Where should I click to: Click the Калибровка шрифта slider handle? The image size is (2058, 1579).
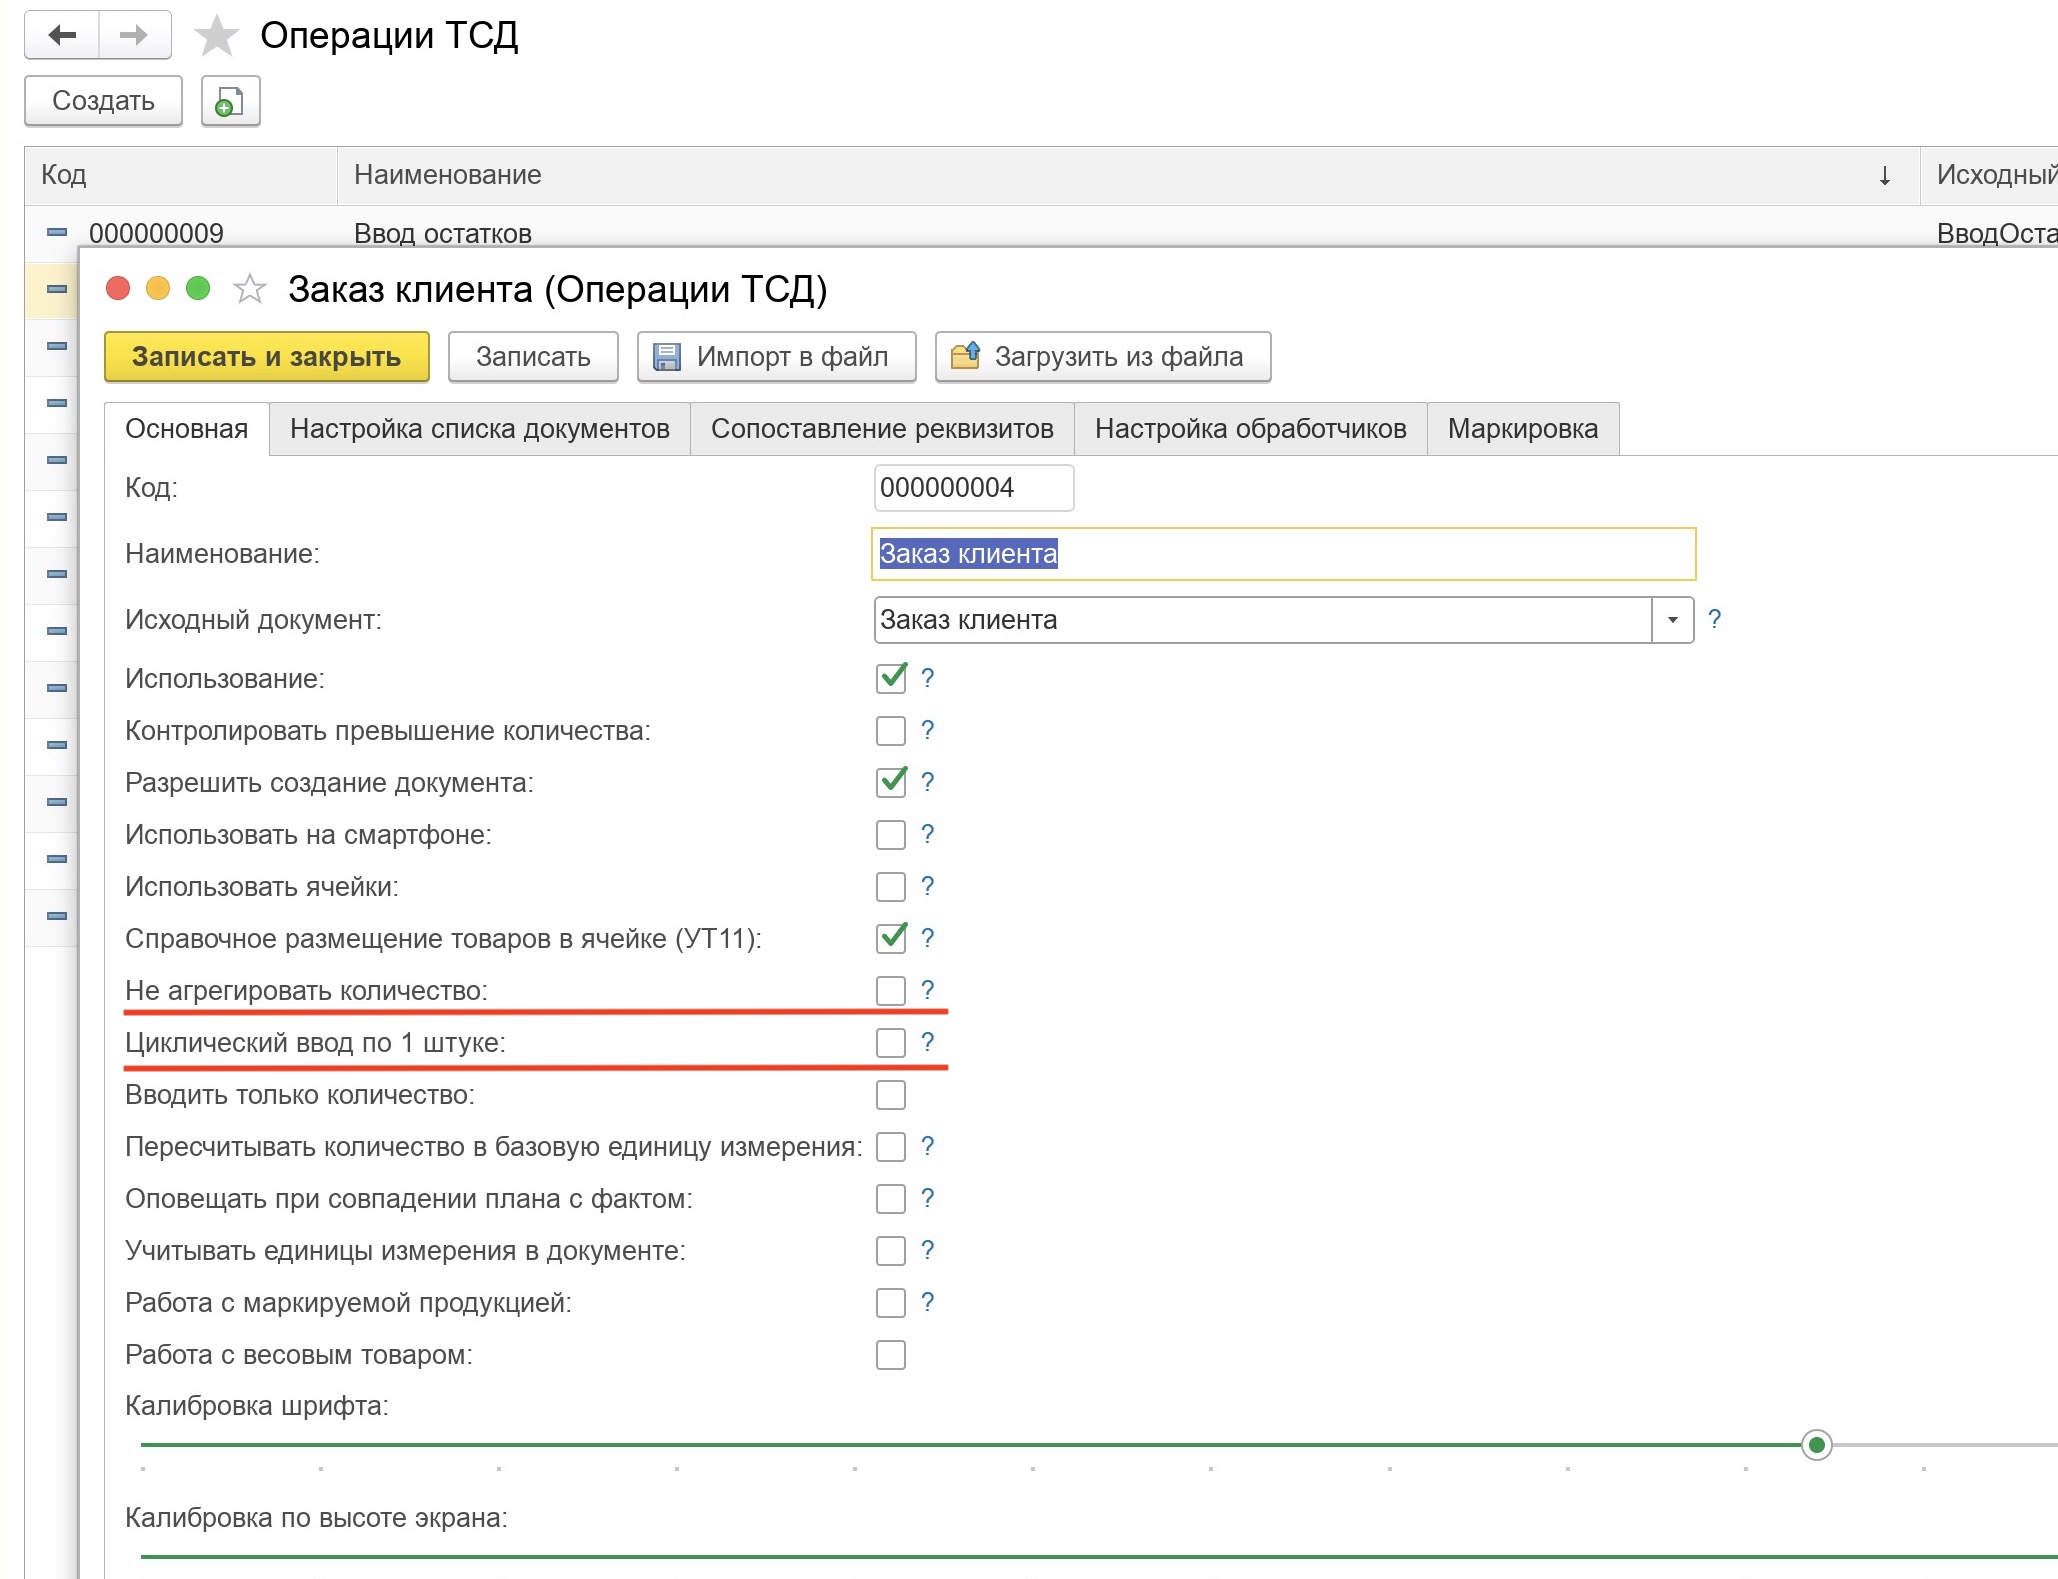1816,1445
